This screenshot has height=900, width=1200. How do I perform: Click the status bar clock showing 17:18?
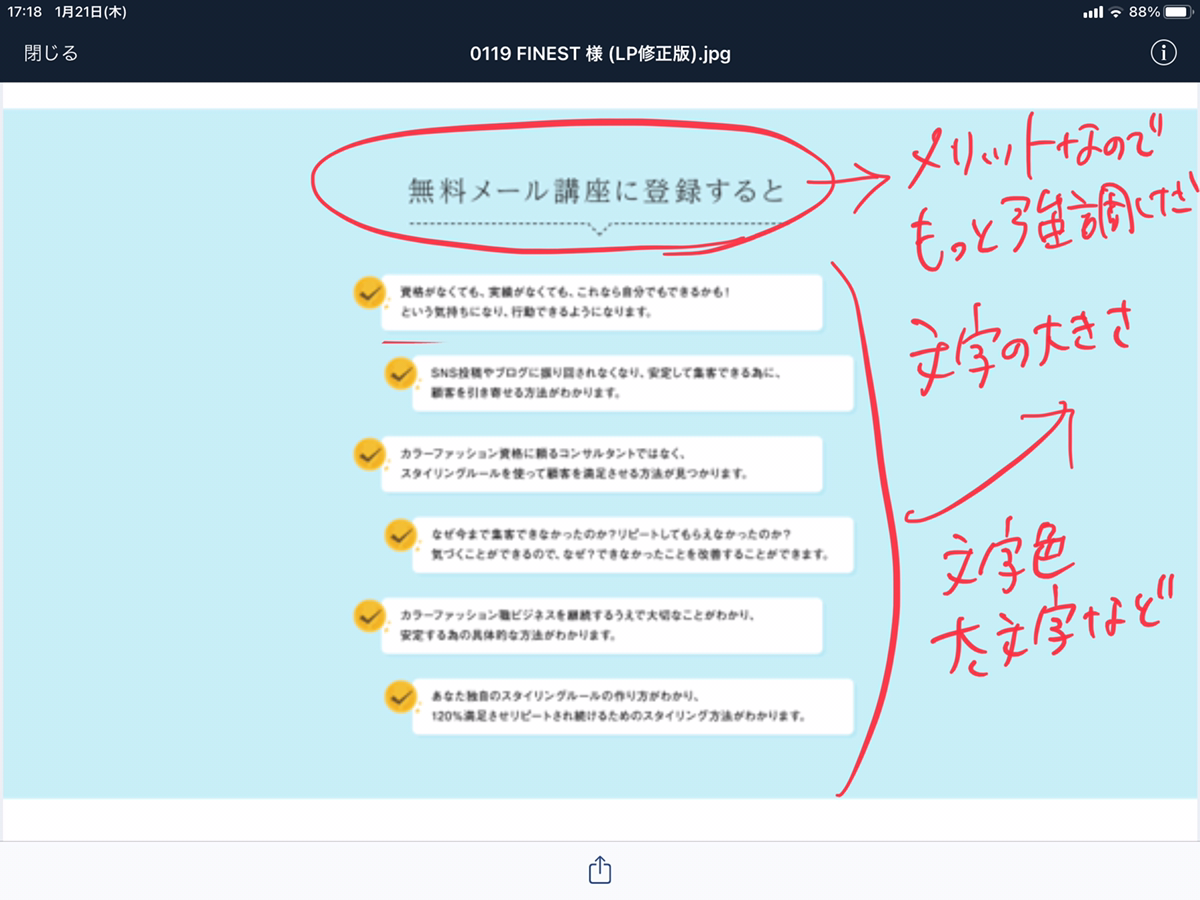24,12
